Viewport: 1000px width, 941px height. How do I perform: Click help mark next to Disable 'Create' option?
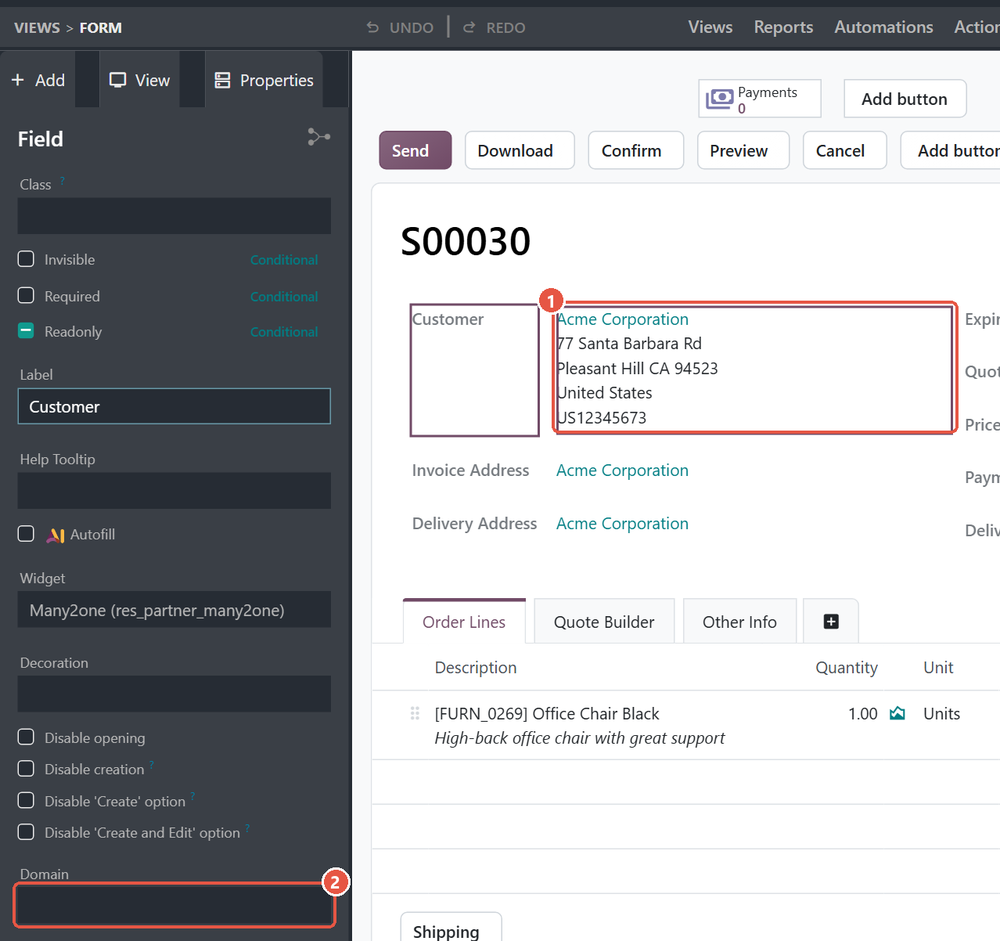pos(193,796)
